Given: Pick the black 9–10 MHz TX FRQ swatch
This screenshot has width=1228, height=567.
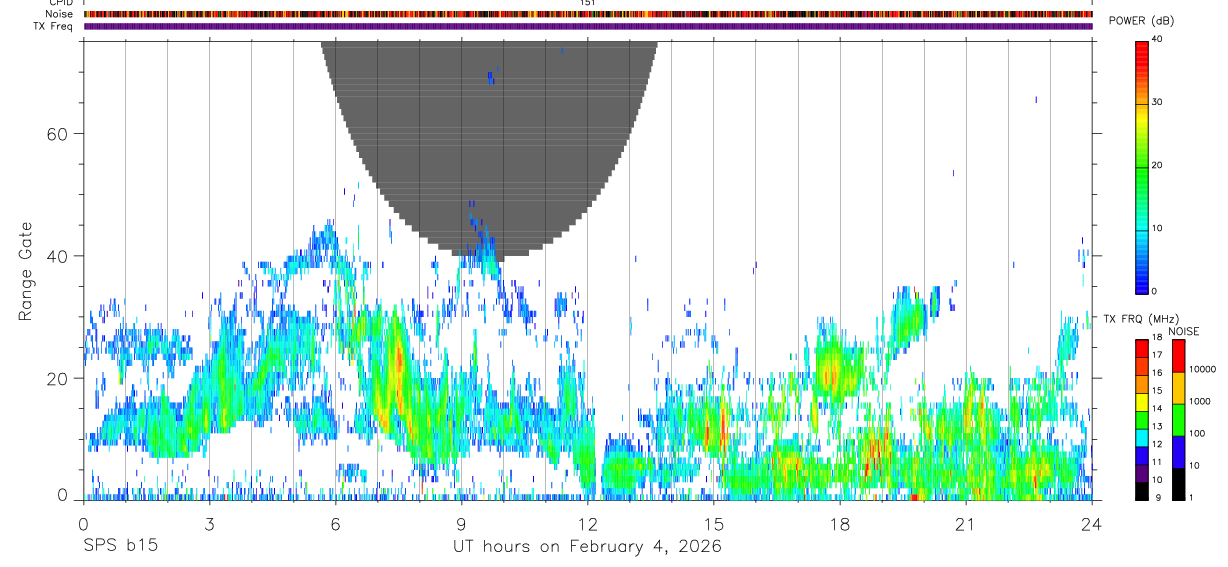Looking at the screenshot, I should tap(1142, 490).
